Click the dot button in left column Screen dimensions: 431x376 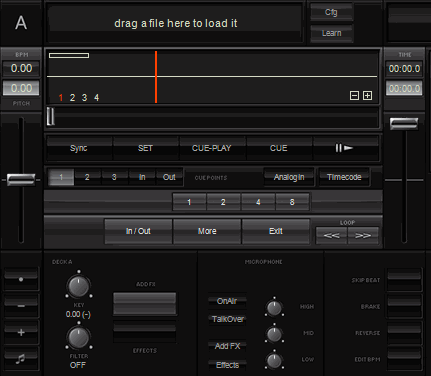[21, 279]
